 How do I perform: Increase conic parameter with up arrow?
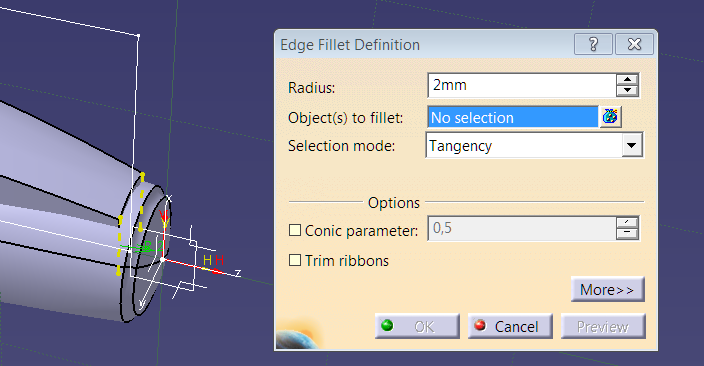click(627, 223)
